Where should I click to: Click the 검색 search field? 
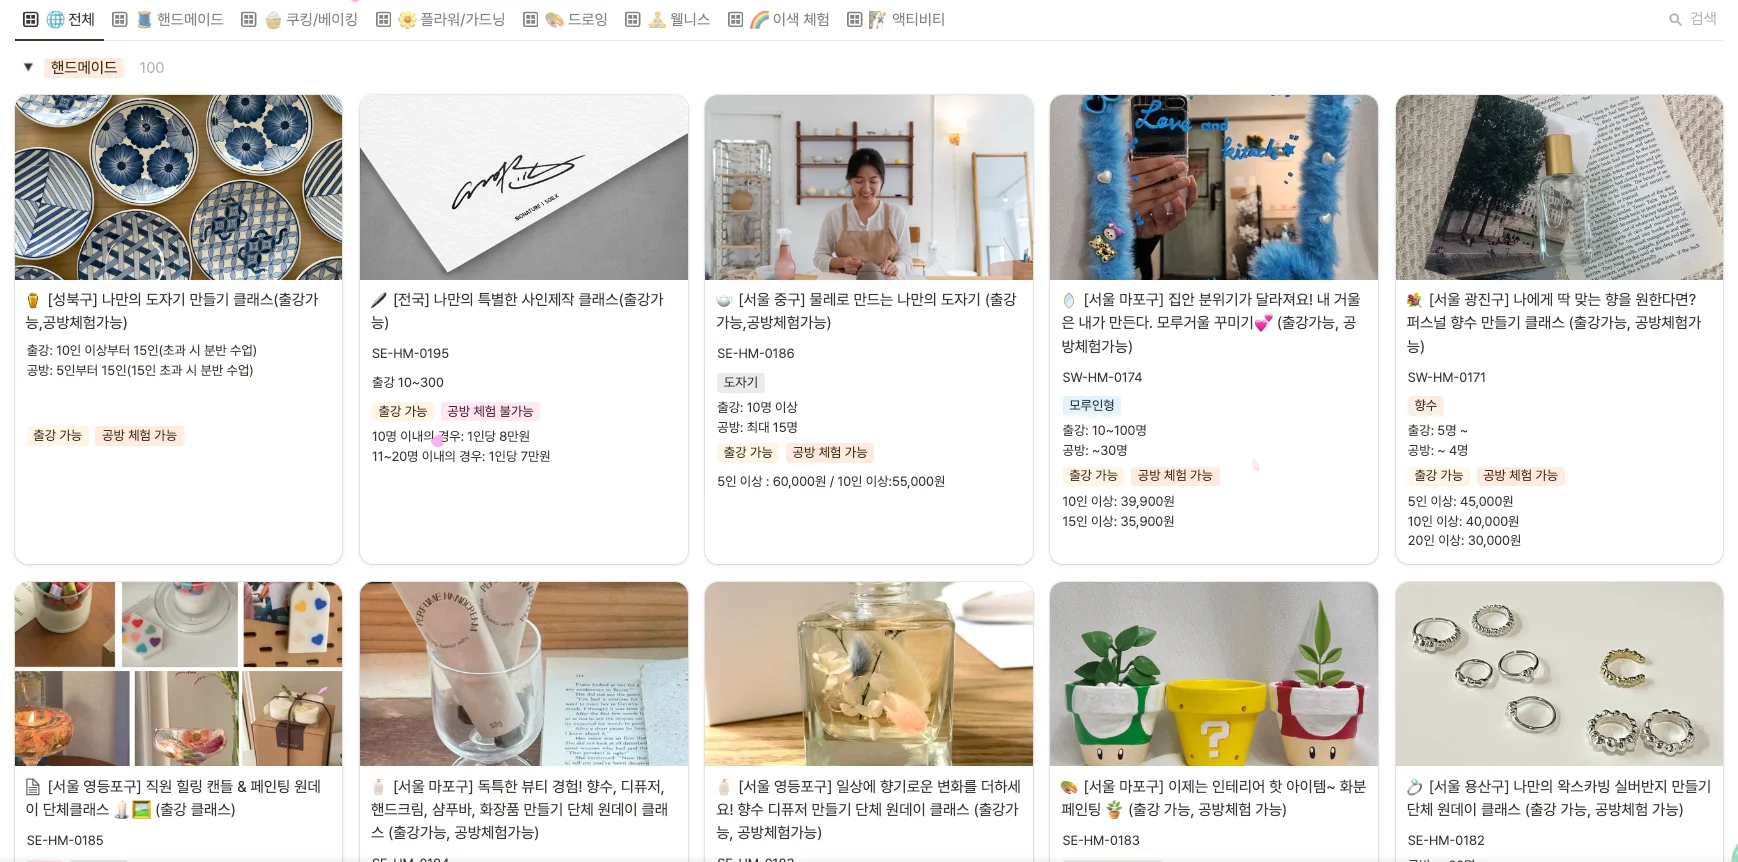tap(1693, 19)
